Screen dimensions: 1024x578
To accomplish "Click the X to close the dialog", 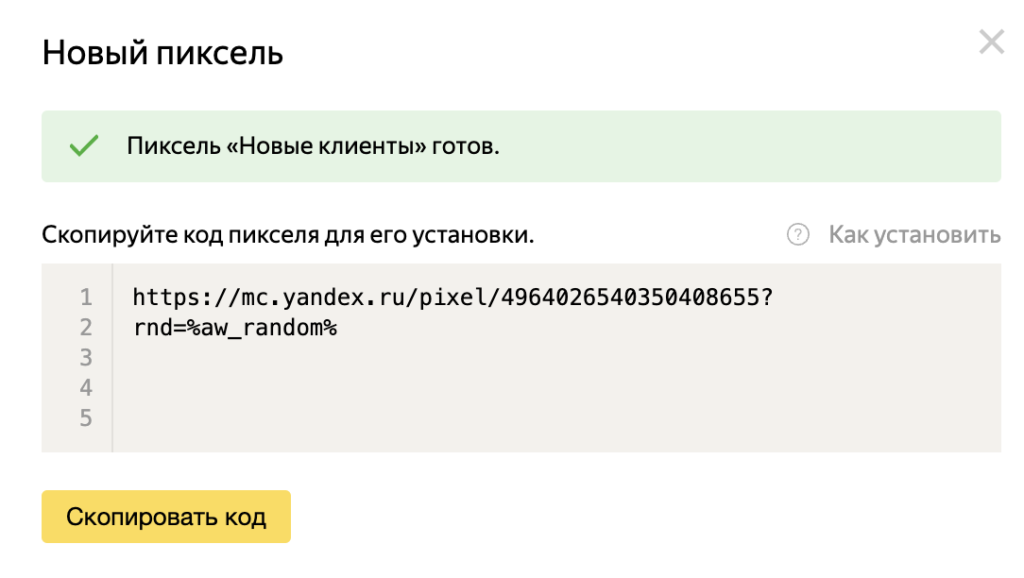I will (991, 42).
